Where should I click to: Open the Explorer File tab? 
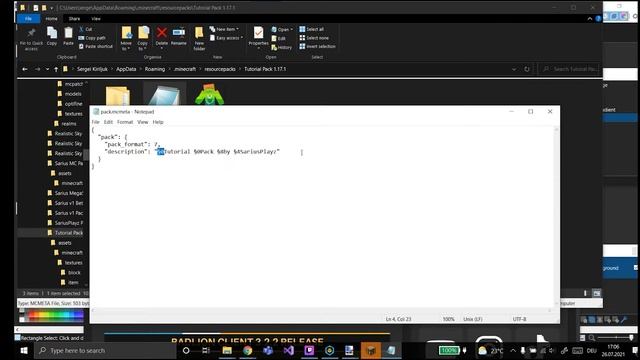click(x=28, y=19)
